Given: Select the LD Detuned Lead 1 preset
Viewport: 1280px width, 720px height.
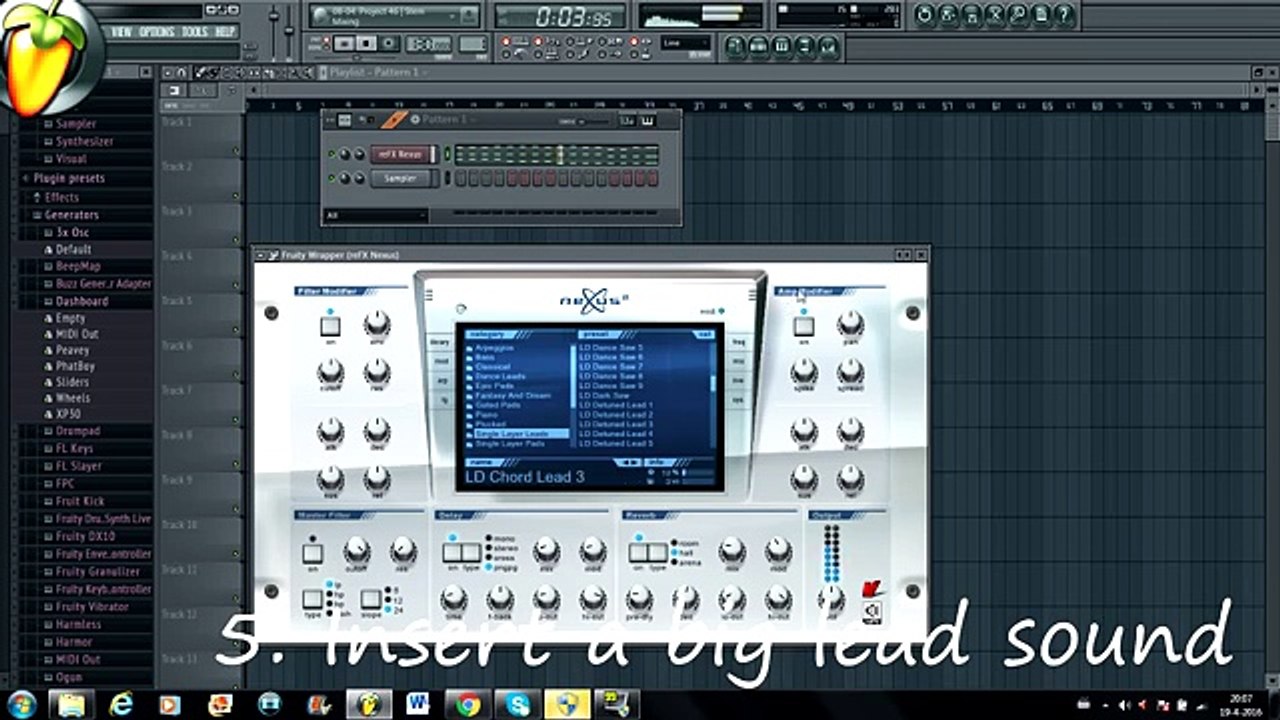Looking at the screenshot, I should click(x=616, y=405).
